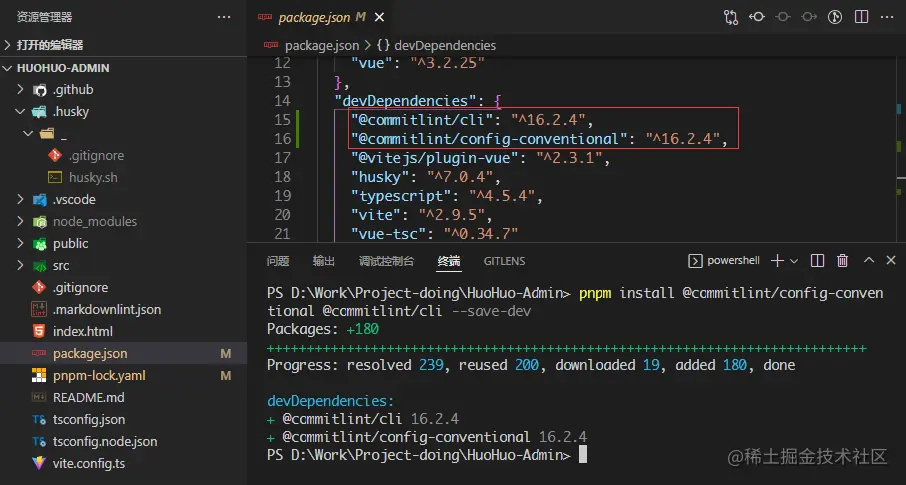Click the new terminal plus icon

(x=777, y=261)
